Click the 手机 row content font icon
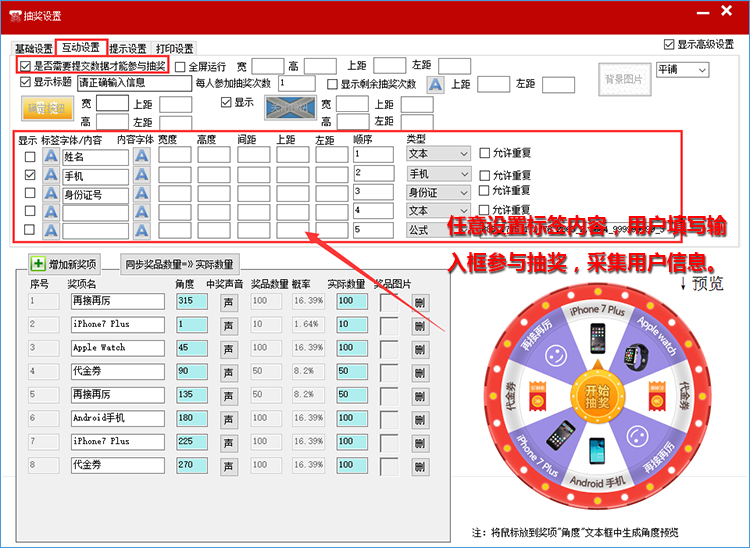The width and height of the screenshot is (750, 548). (x=141, y=175)
